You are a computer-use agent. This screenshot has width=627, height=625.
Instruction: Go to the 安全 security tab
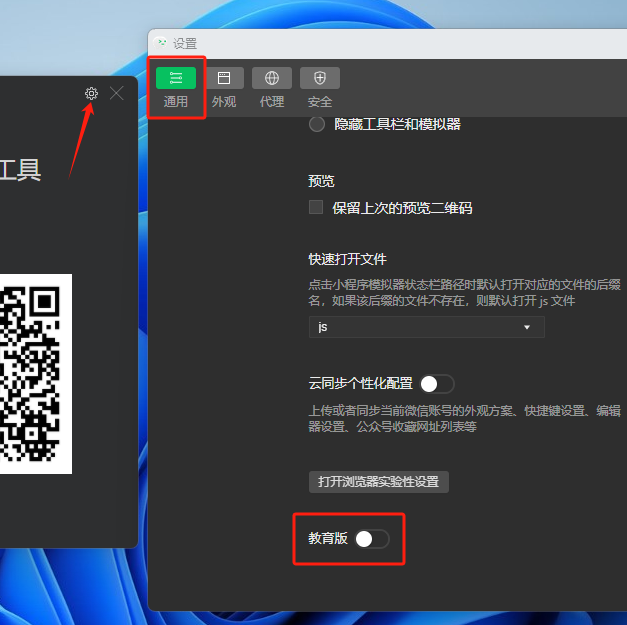point(320,88)
